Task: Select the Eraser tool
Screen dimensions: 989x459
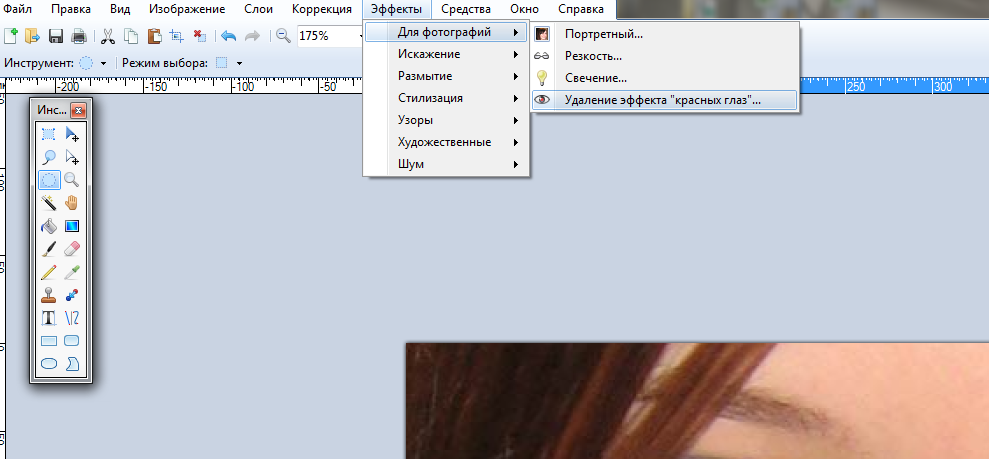Action: (x=73, y=248)
